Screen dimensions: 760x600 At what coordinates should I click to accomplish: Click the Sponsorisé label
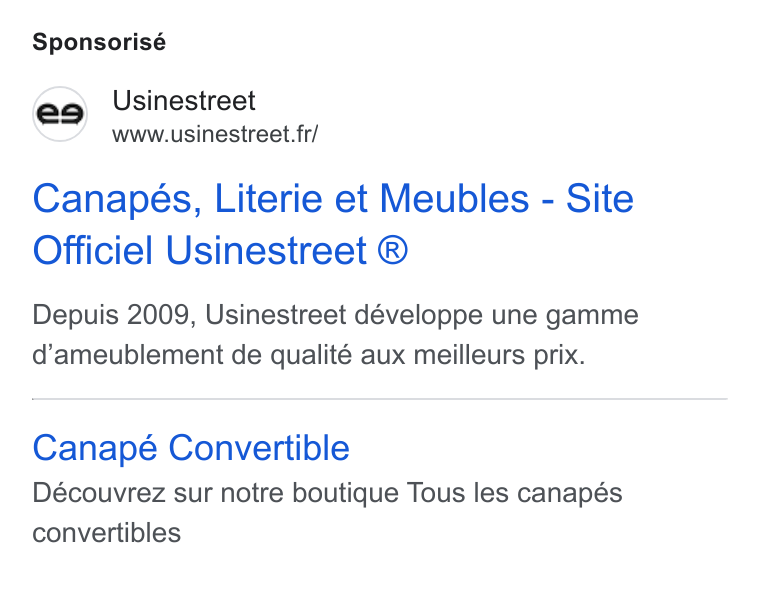click(99, 42)
